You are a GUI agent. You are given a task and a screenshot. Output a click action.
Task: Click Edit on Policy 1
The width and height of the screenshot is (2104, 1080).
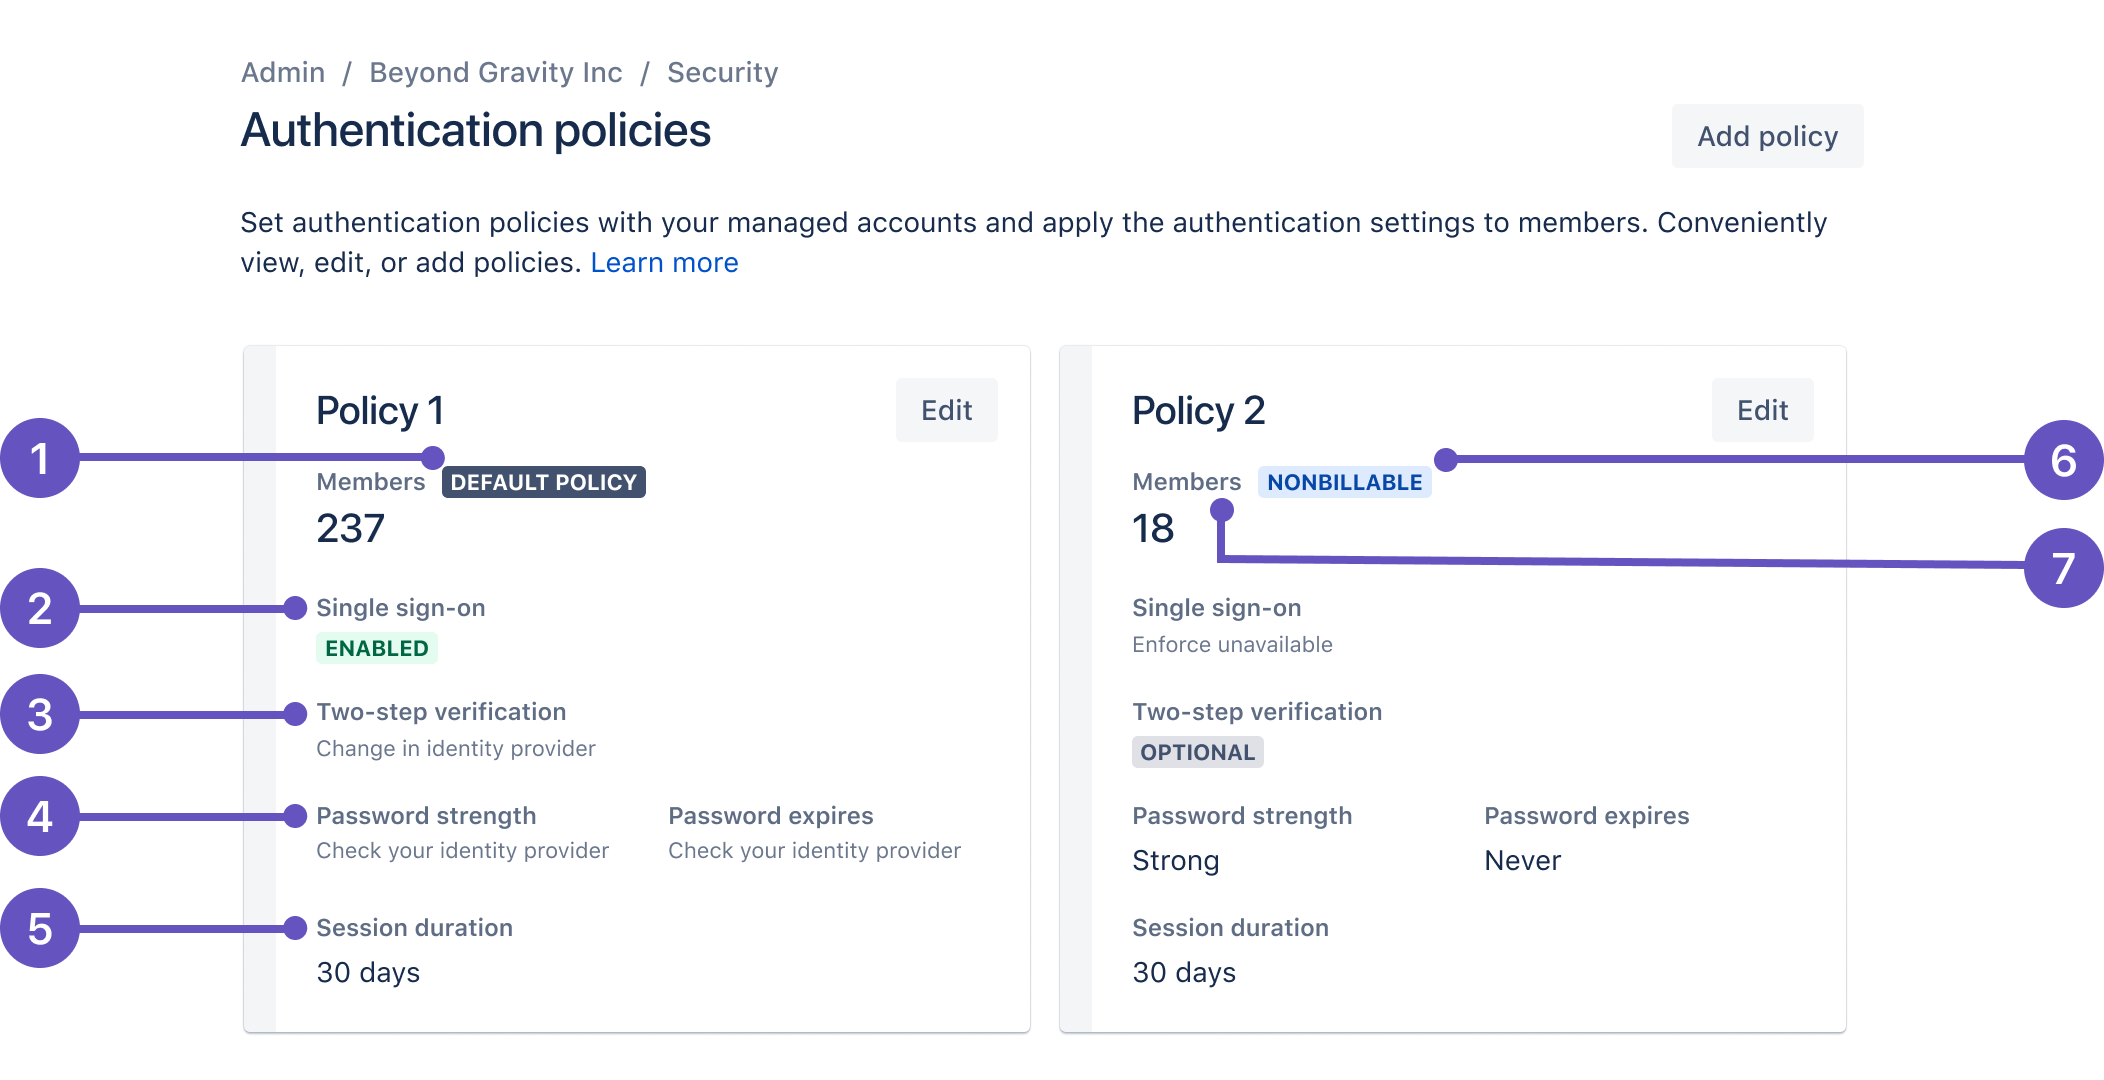(946, 409)
